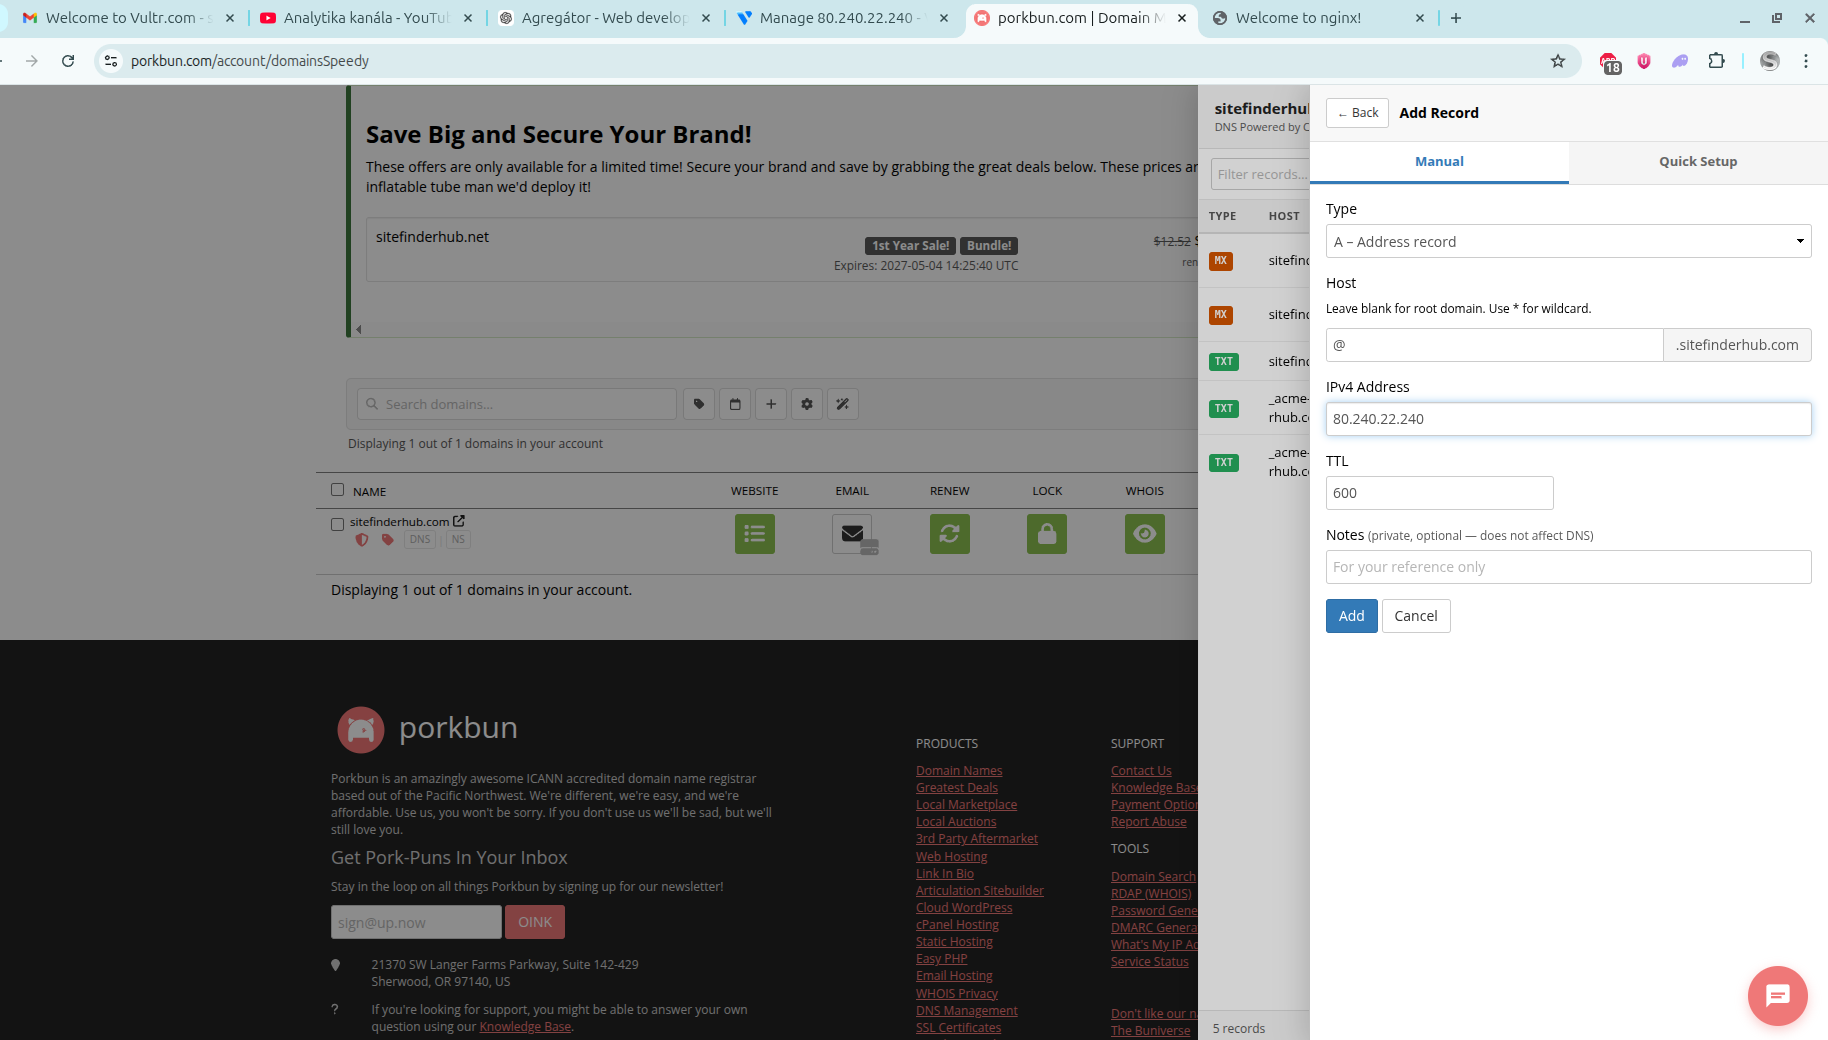Click the NS badge under sitefinderhub.com

(458, 539)
